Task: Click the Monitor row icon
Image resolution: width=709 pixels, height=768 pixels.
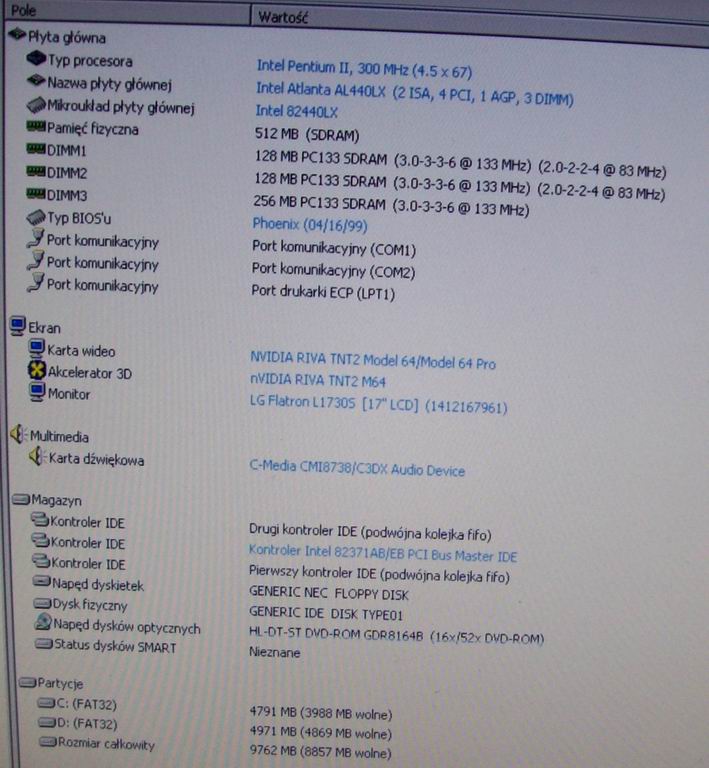Action: pyautogui.click(x=37, y=392)
